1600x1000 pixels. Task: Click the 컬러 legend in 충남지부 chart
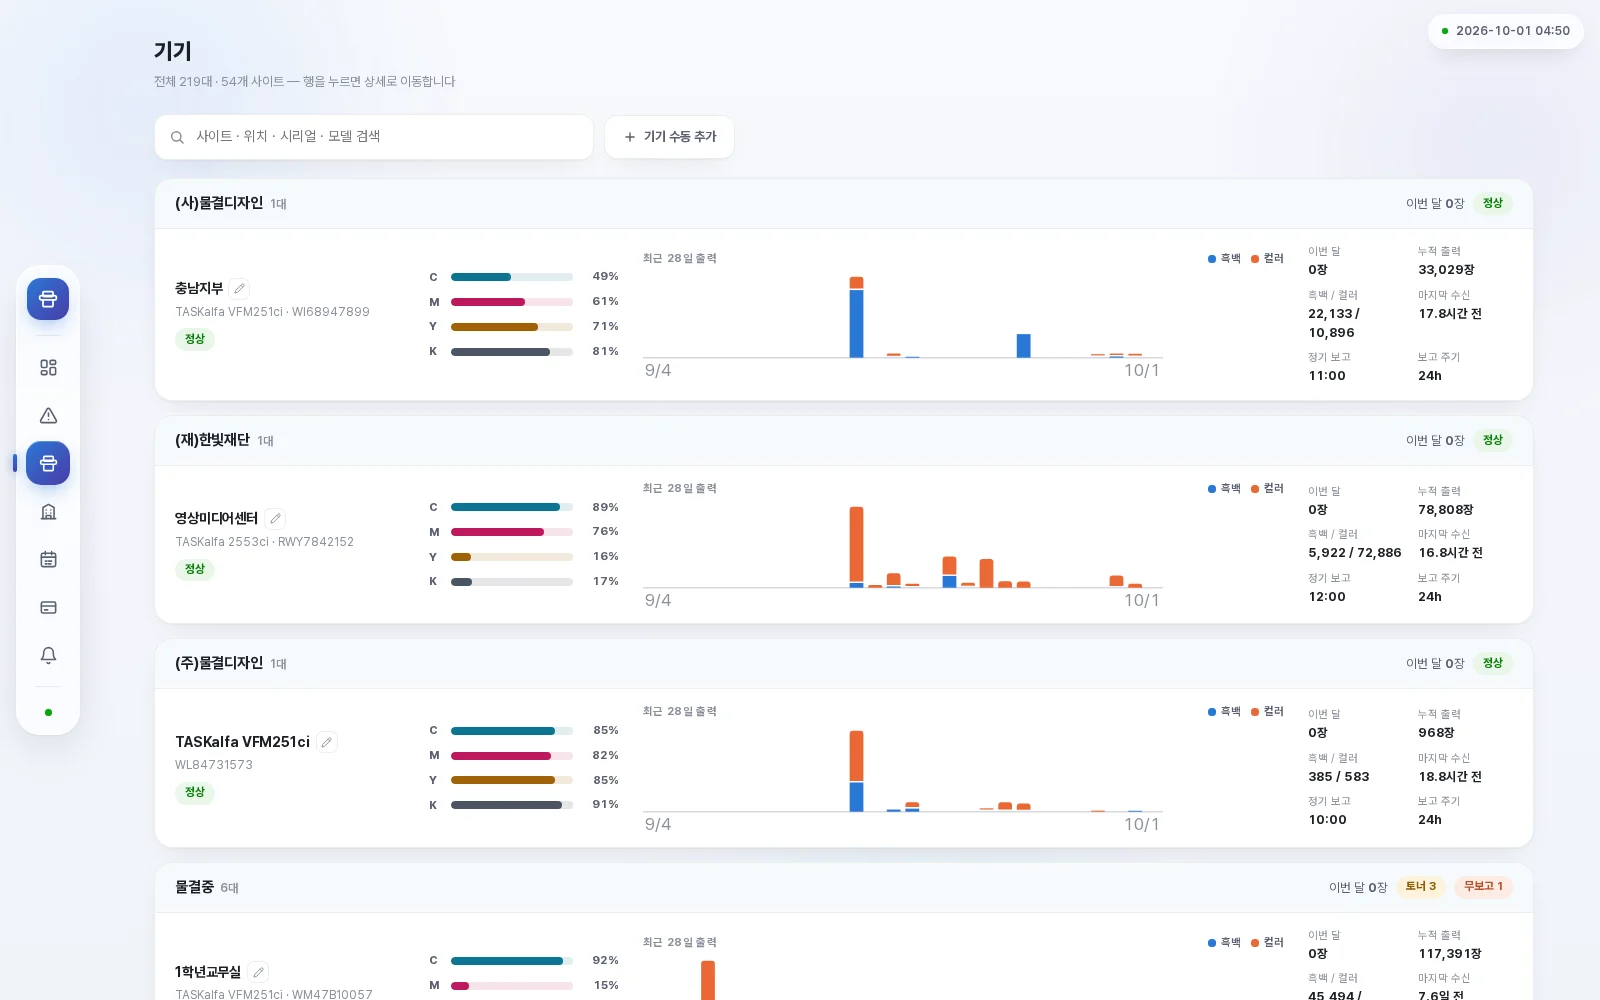[1267, 259]
